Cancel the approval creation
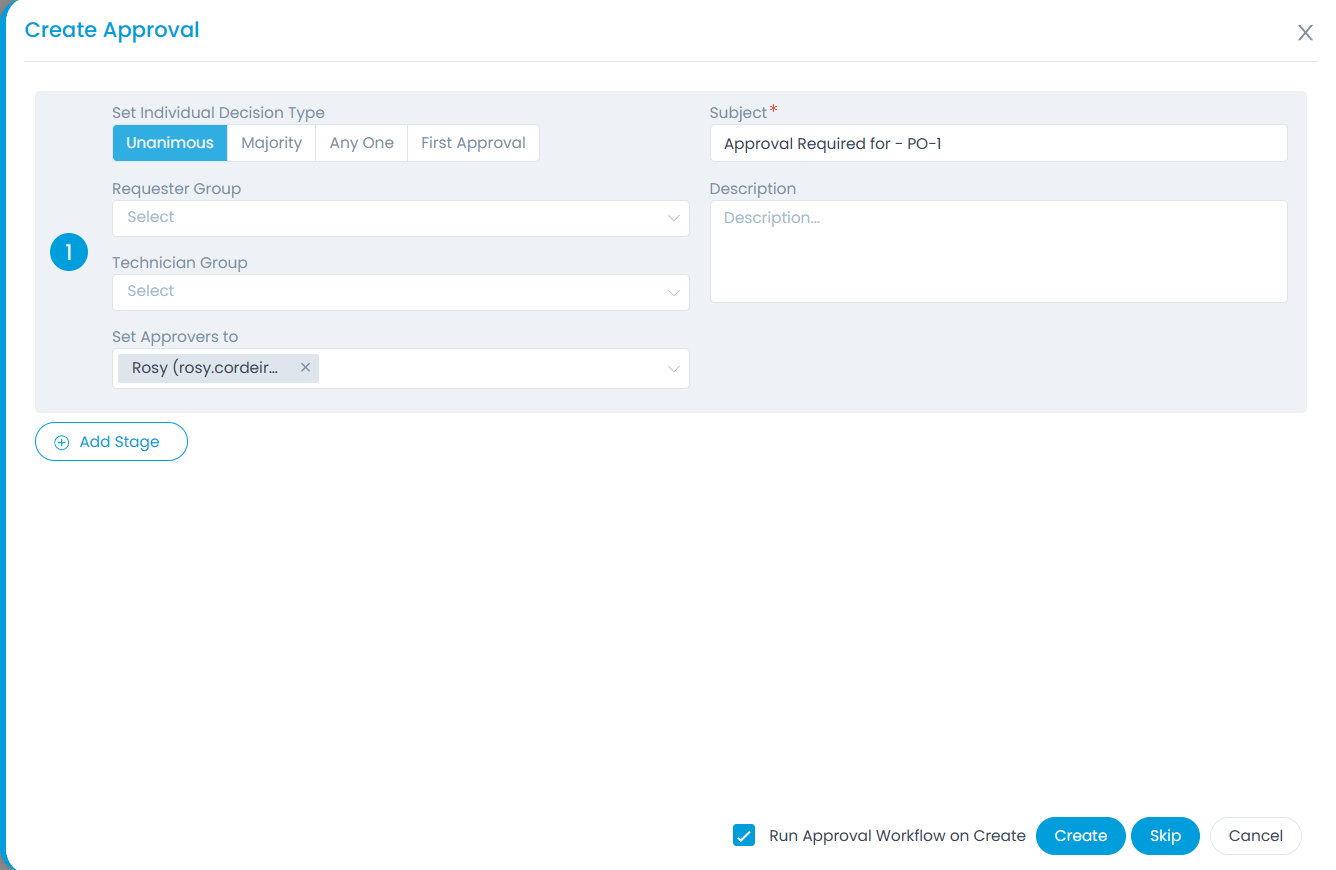 tap(1255, 835)
